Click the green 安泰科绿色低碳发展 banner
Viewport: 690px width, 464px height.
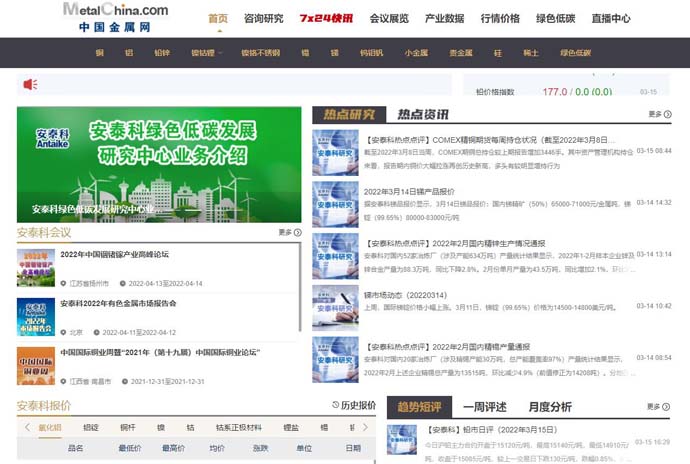[159, 165]
